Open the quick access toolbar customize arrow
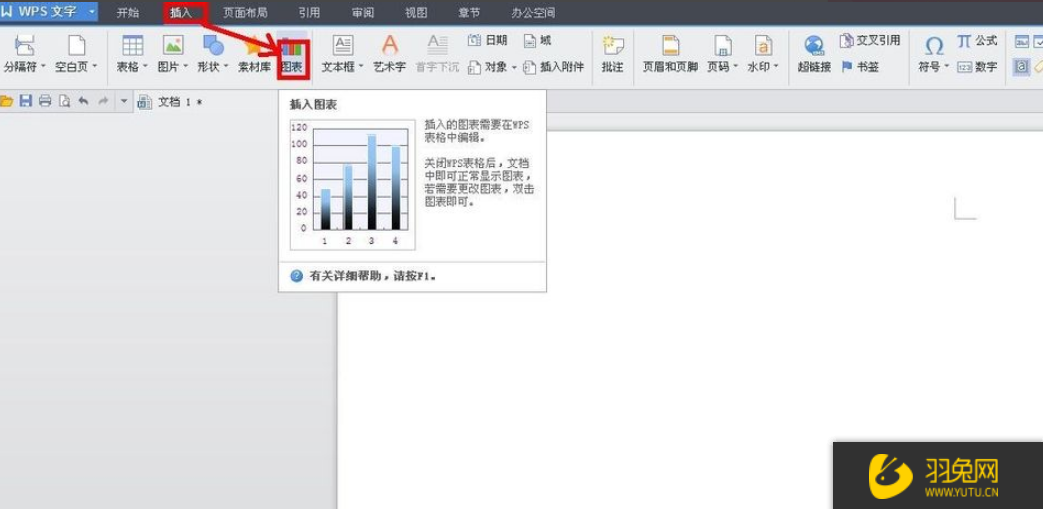 [124, 101]
